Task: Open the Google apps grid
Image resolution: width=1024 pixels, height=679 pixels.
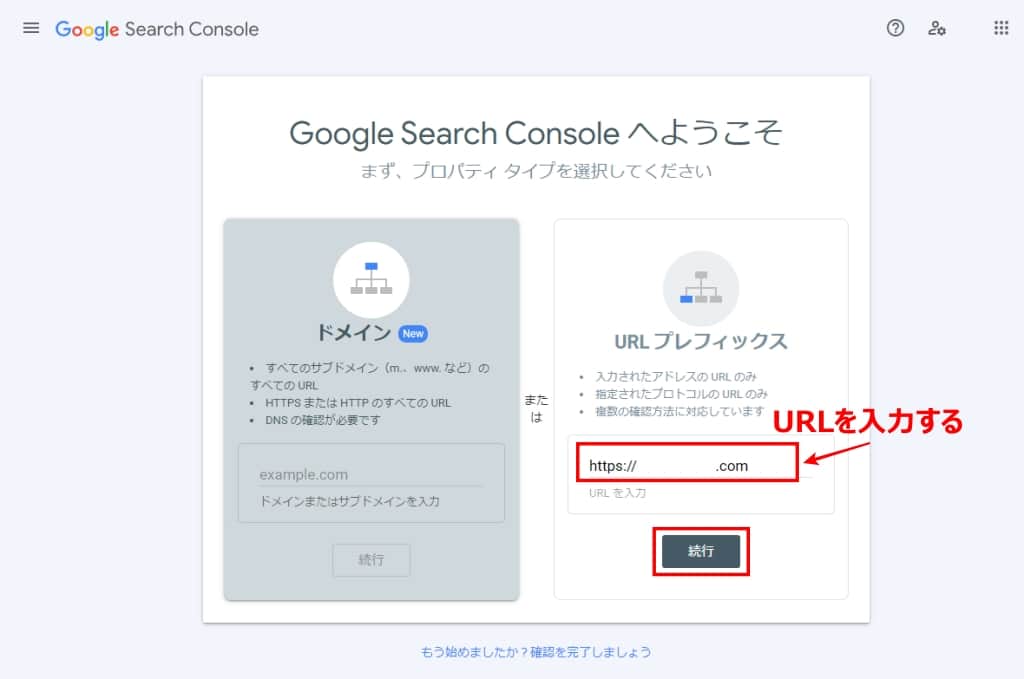Action: (1001, 28)
